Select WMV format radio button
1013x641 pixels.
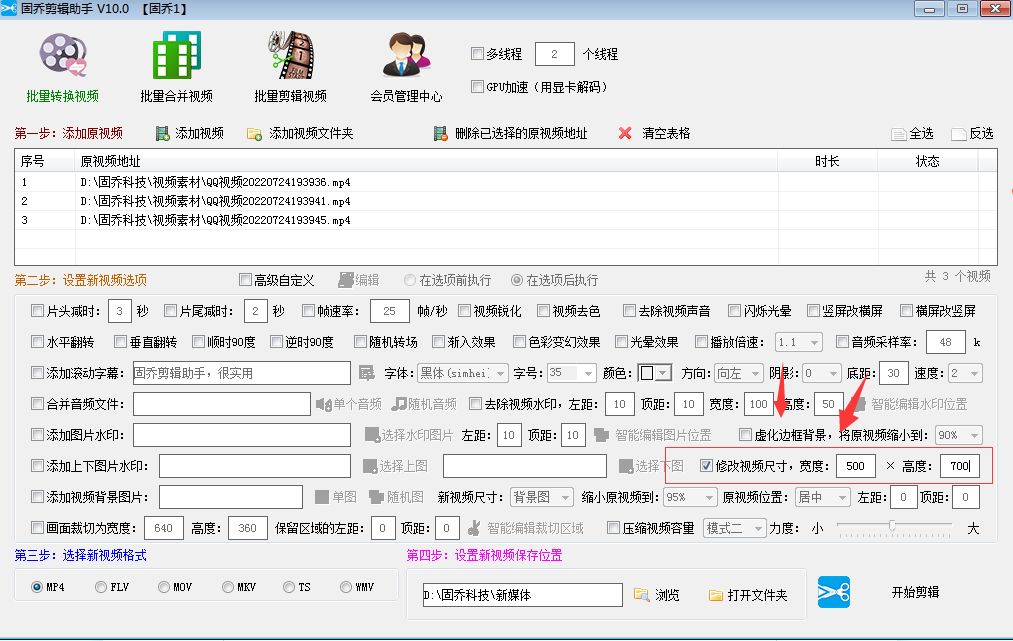coord(346,587)
